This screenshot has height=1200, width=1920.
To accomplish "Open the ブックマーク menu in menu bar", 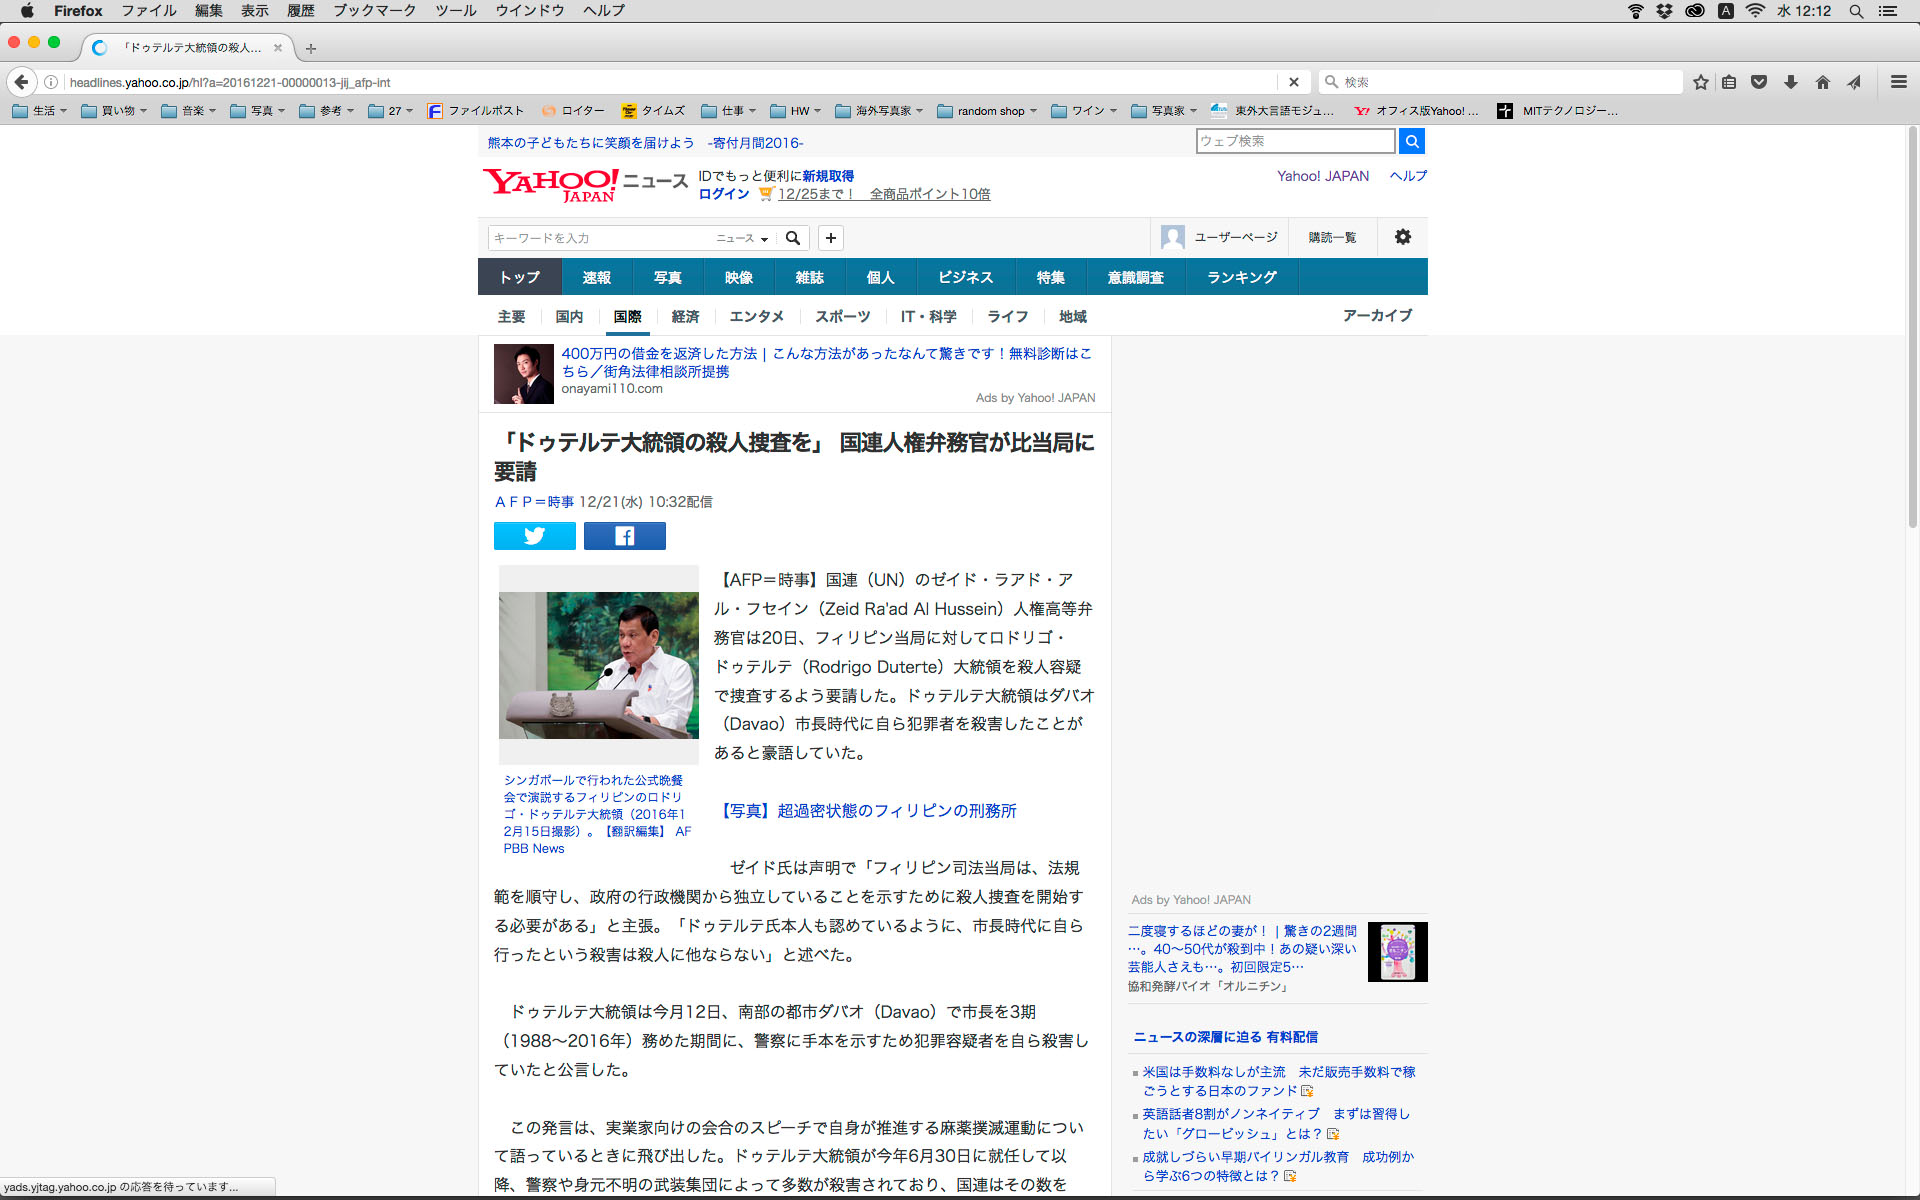I will pos(374,11).
